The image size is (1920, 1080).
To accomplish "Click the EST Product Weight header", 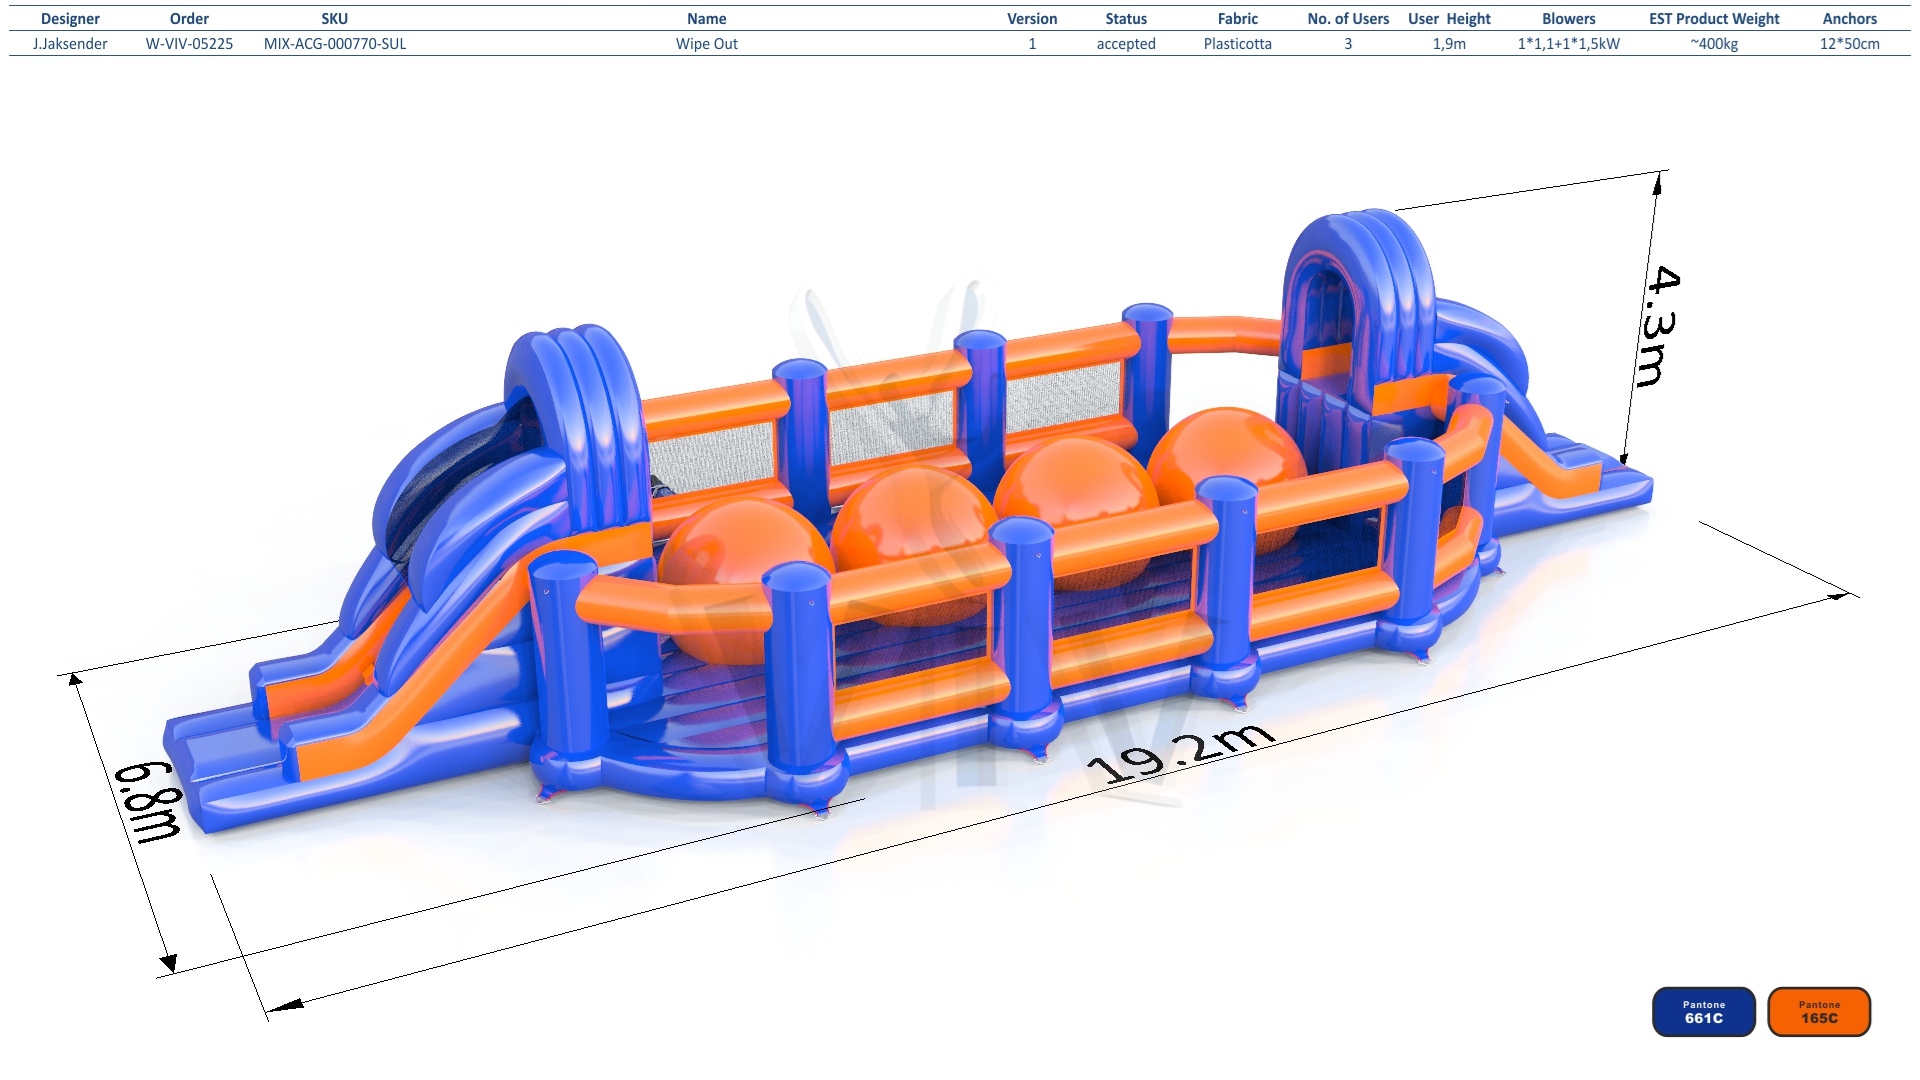I will pyautogui.click(x=1714, y=19).
